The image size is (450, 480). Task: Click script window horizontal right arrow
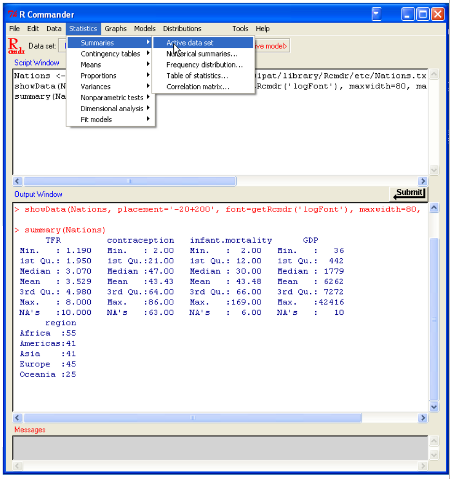point(423,181)
